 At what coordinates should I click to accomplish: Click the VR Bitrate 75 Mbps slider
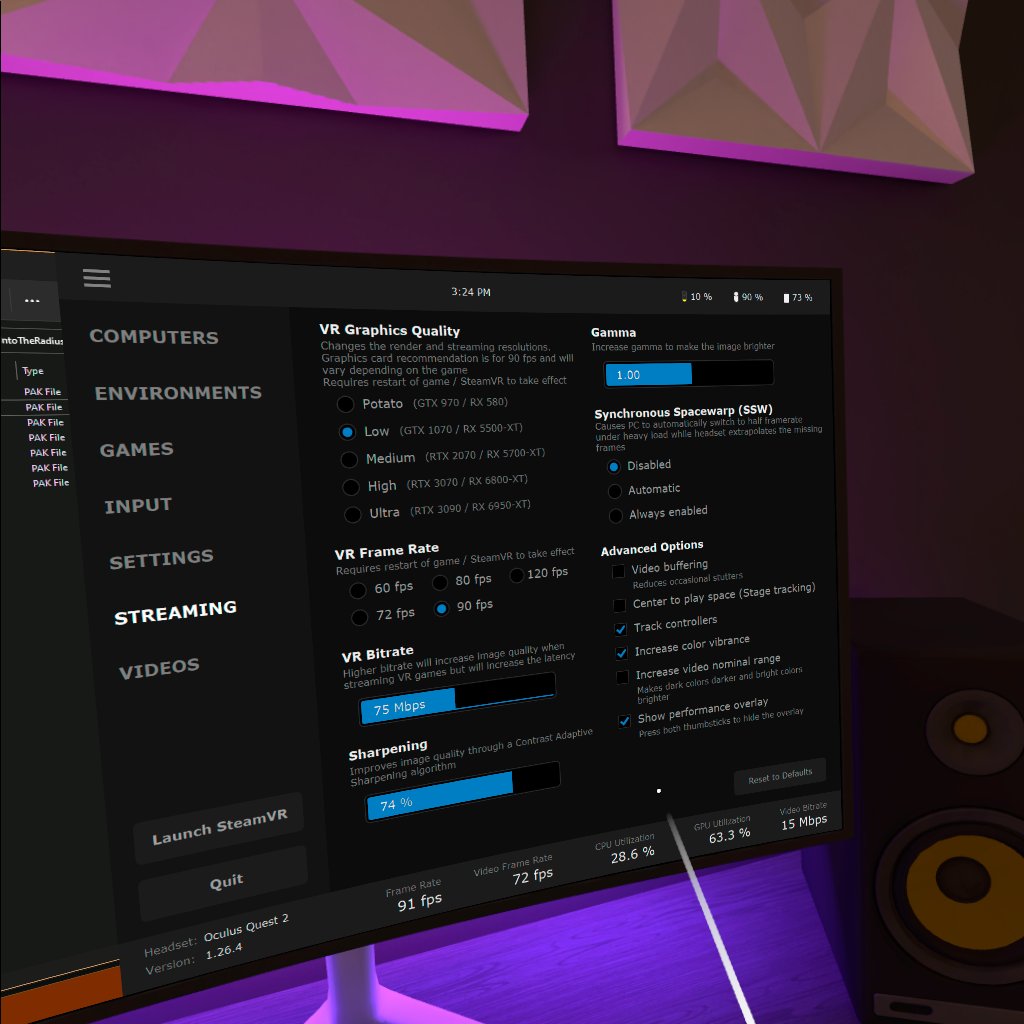[458, 699]
